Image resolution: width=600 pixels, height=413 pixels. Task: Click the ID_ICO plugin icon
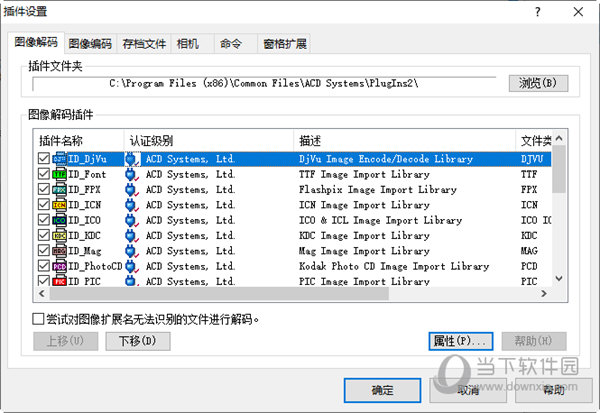coord(59,220)
